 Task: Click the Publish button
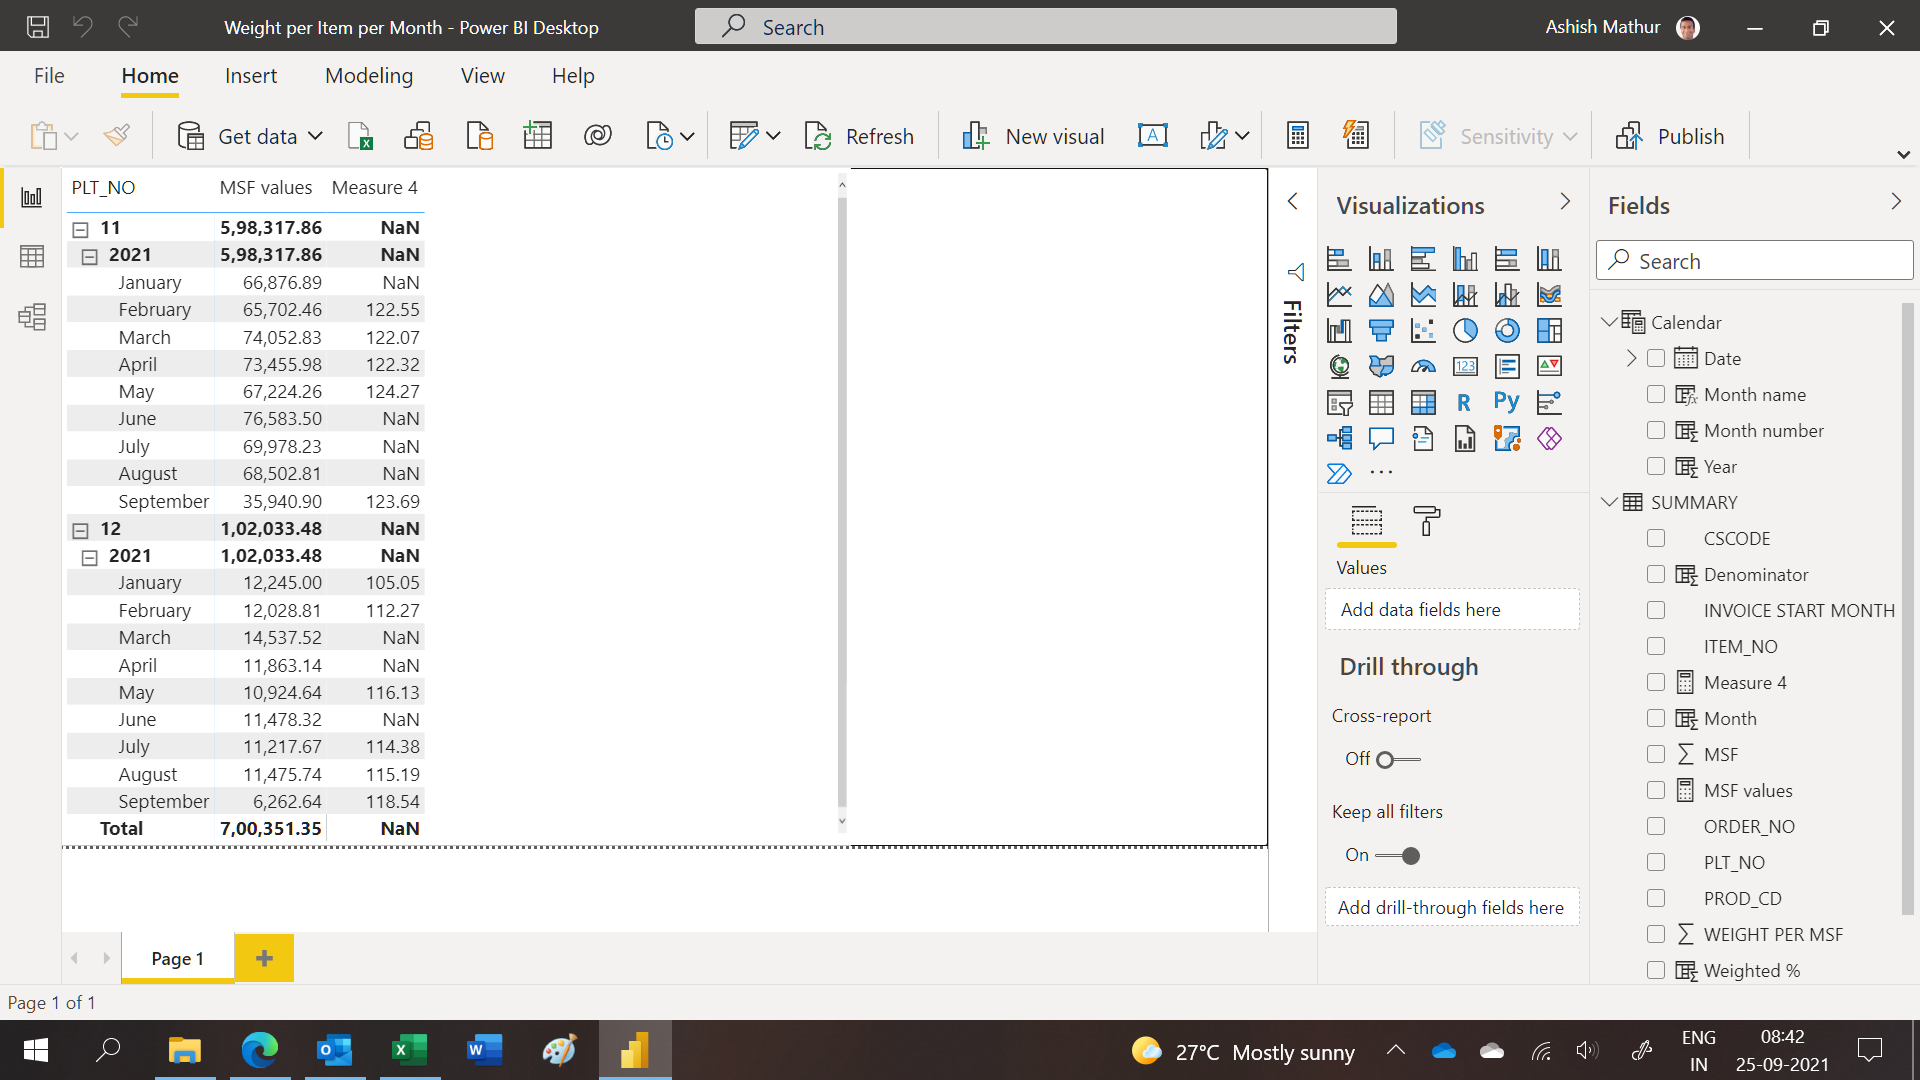click(1670, 136)
